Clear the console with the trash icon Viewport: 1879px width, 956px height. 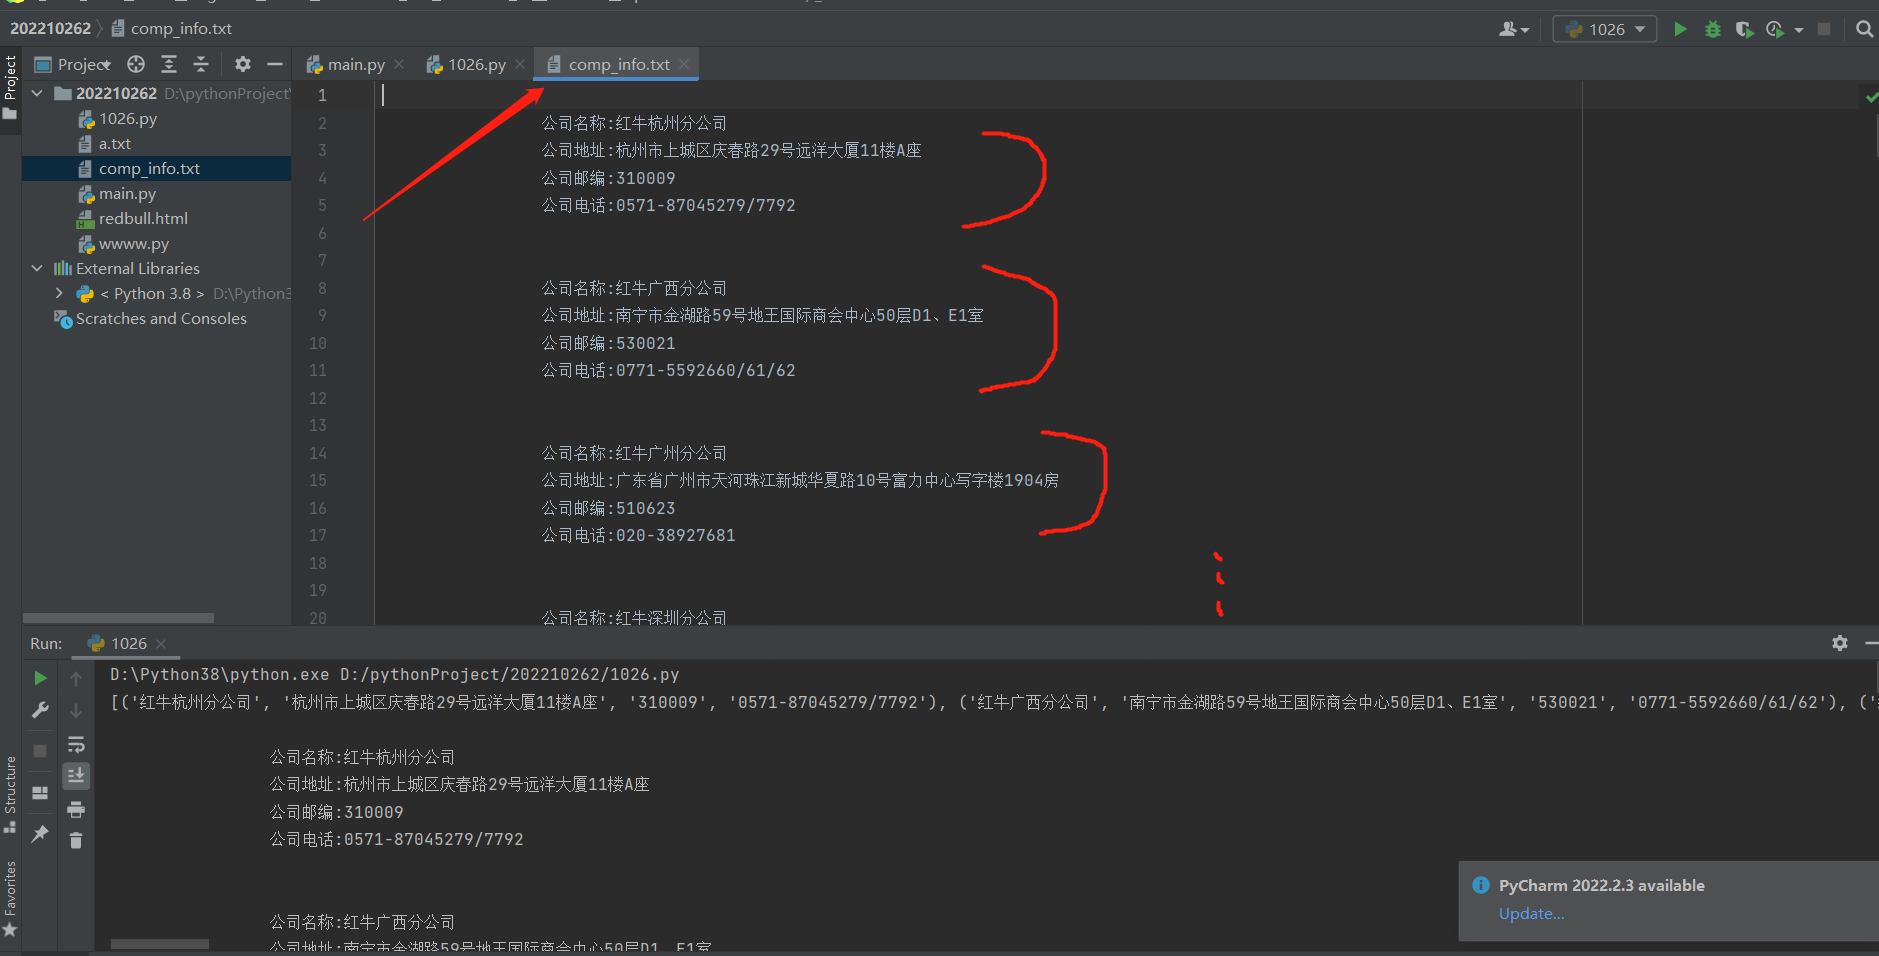[76, 841]
